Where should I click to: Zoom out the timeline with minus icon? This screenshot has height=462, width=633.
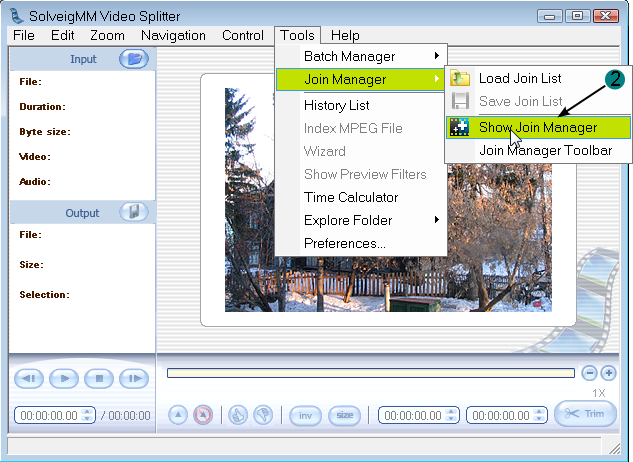click(589, 373)
